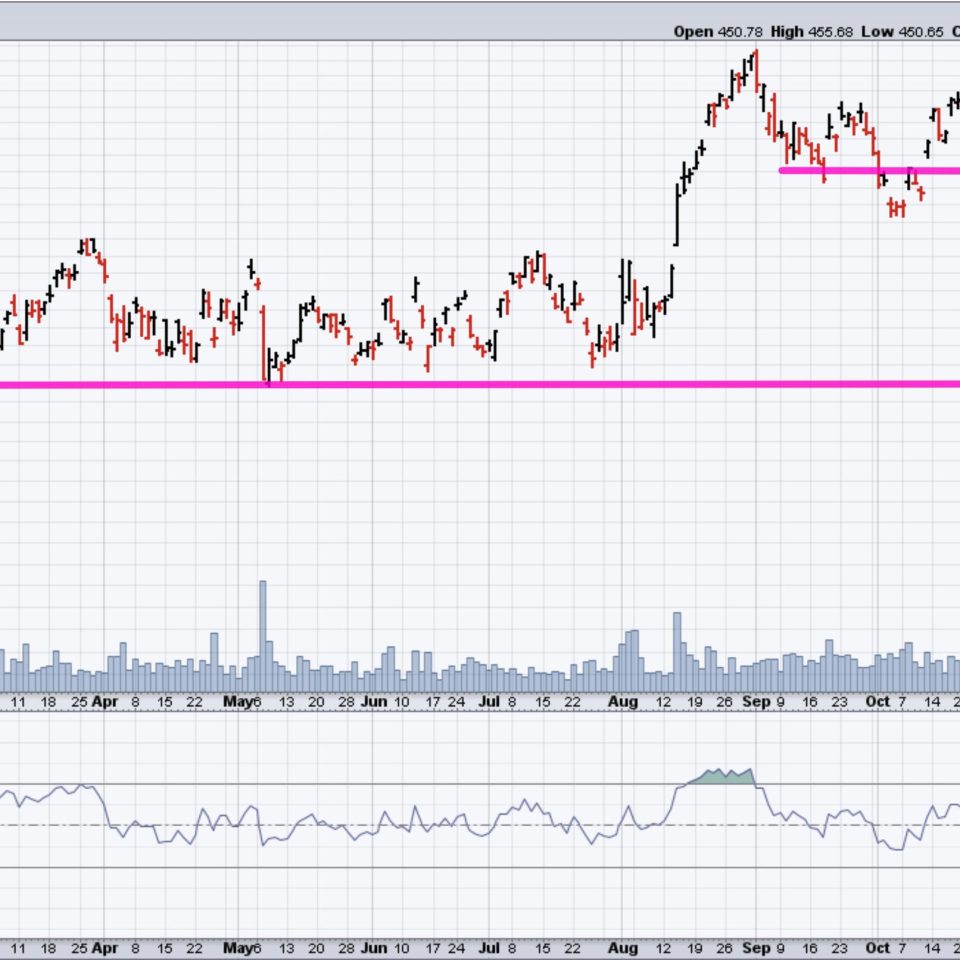Select the Oct label on bottom date axis
Screen dimensions: 960x960
tap(877, 946)
